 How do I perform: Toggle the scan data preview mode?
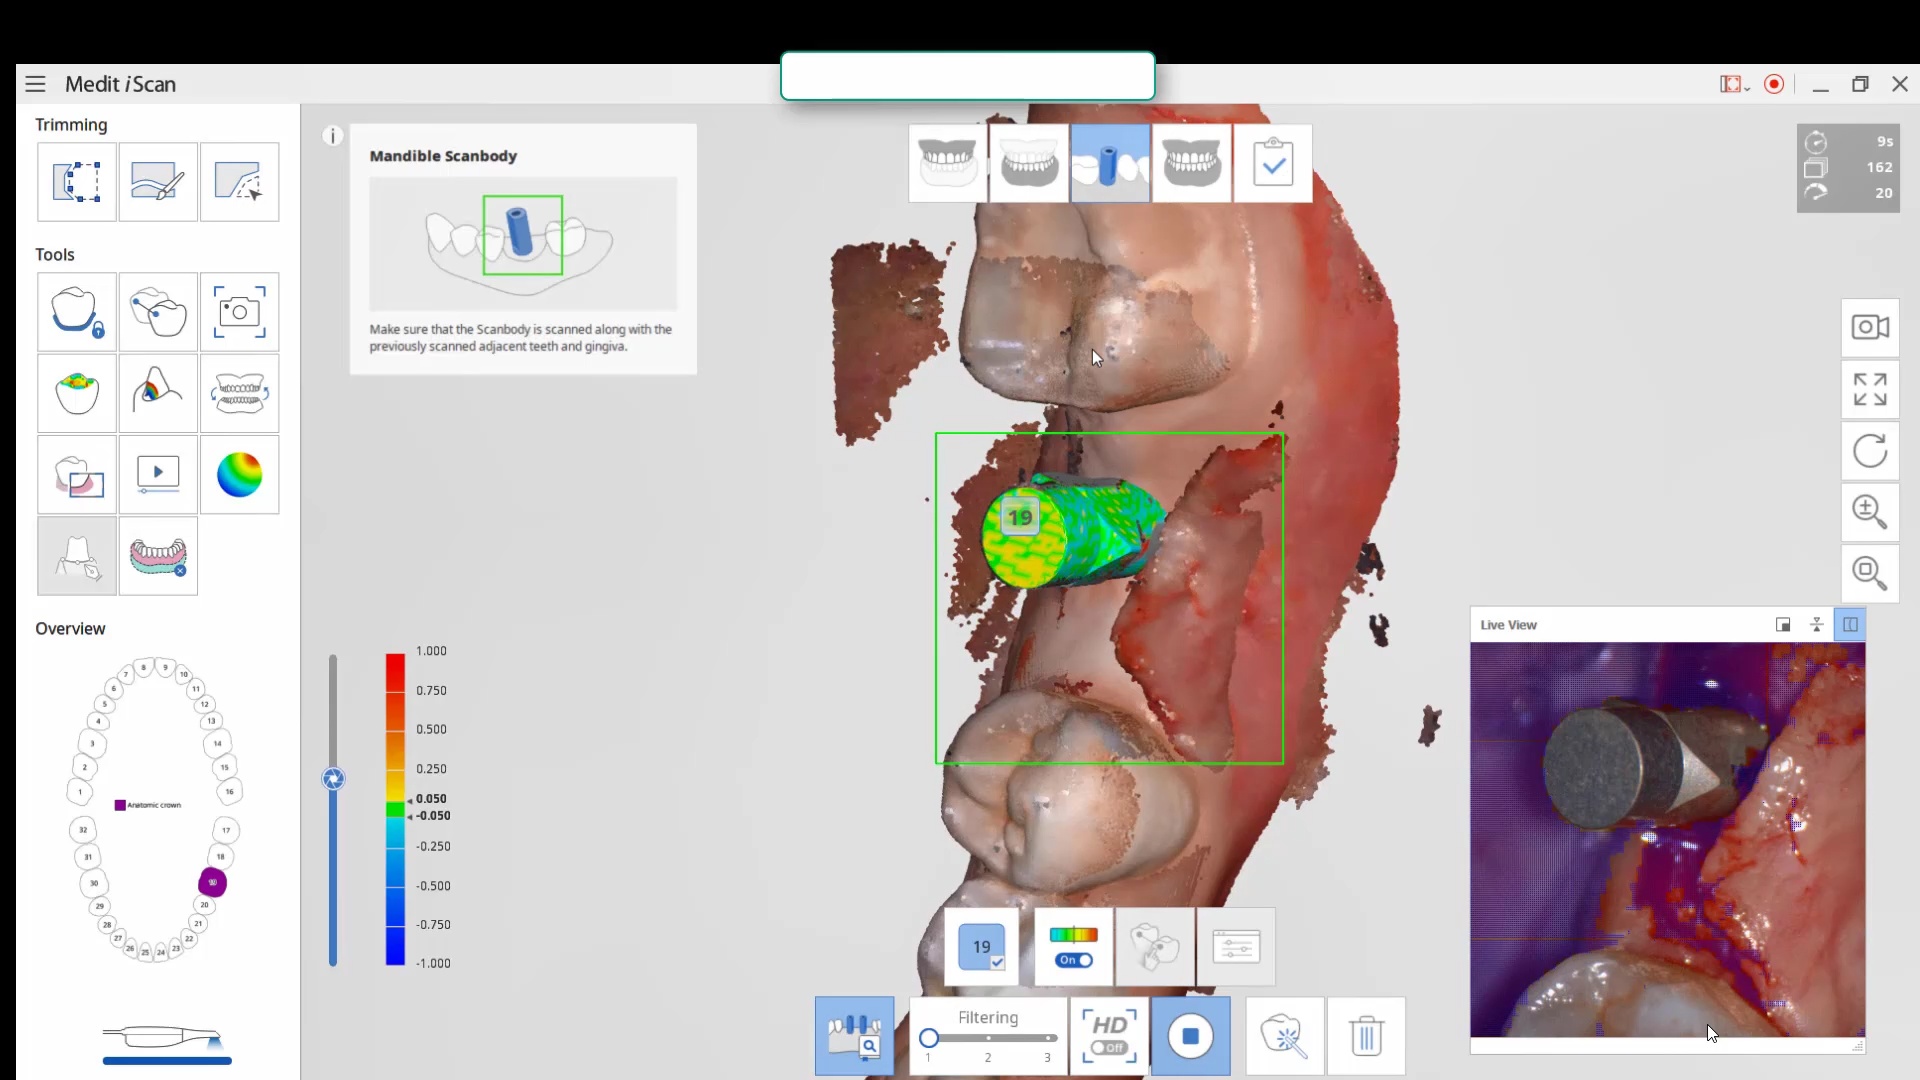pyautogui.click(x=855, y=1036)
